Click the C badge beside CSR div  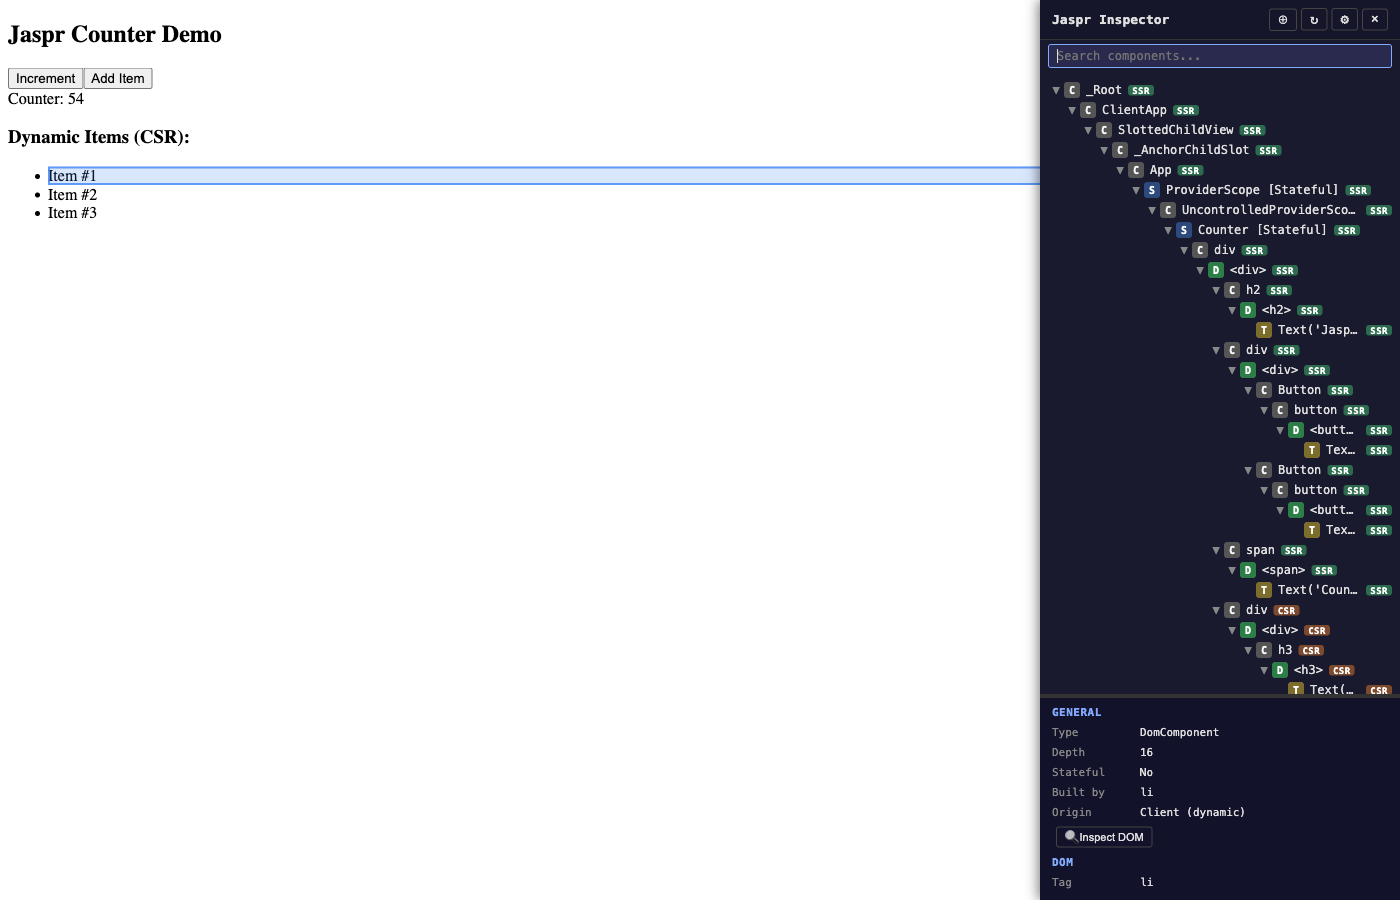tap(1232, 610)
